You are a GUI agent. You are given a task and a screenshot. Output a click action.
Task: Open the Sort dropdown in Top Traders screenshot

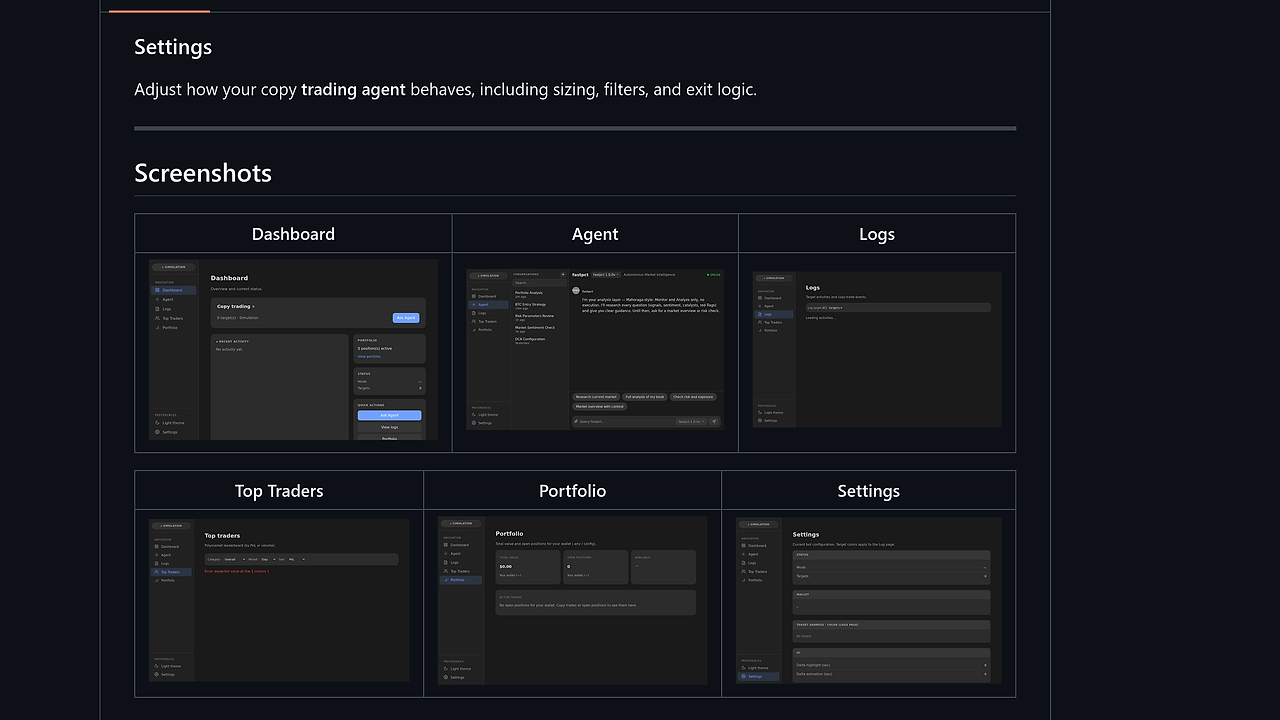coord(297,559)
